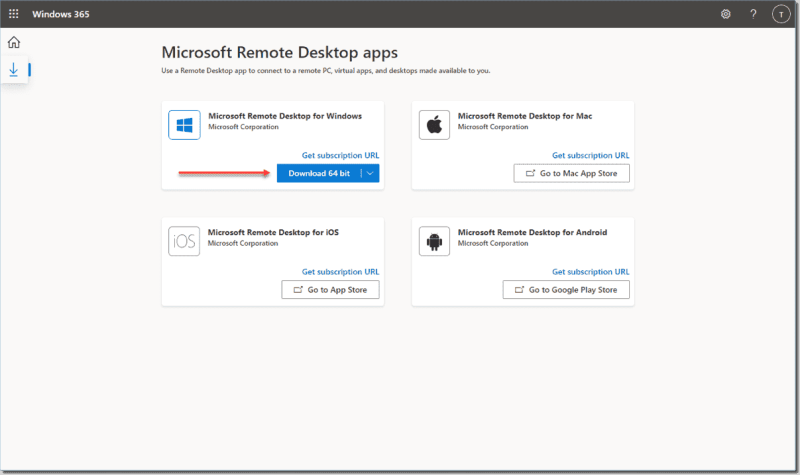Click the iOS logo app icon
This screenshot has width=800, height=475.
(184, 241)
